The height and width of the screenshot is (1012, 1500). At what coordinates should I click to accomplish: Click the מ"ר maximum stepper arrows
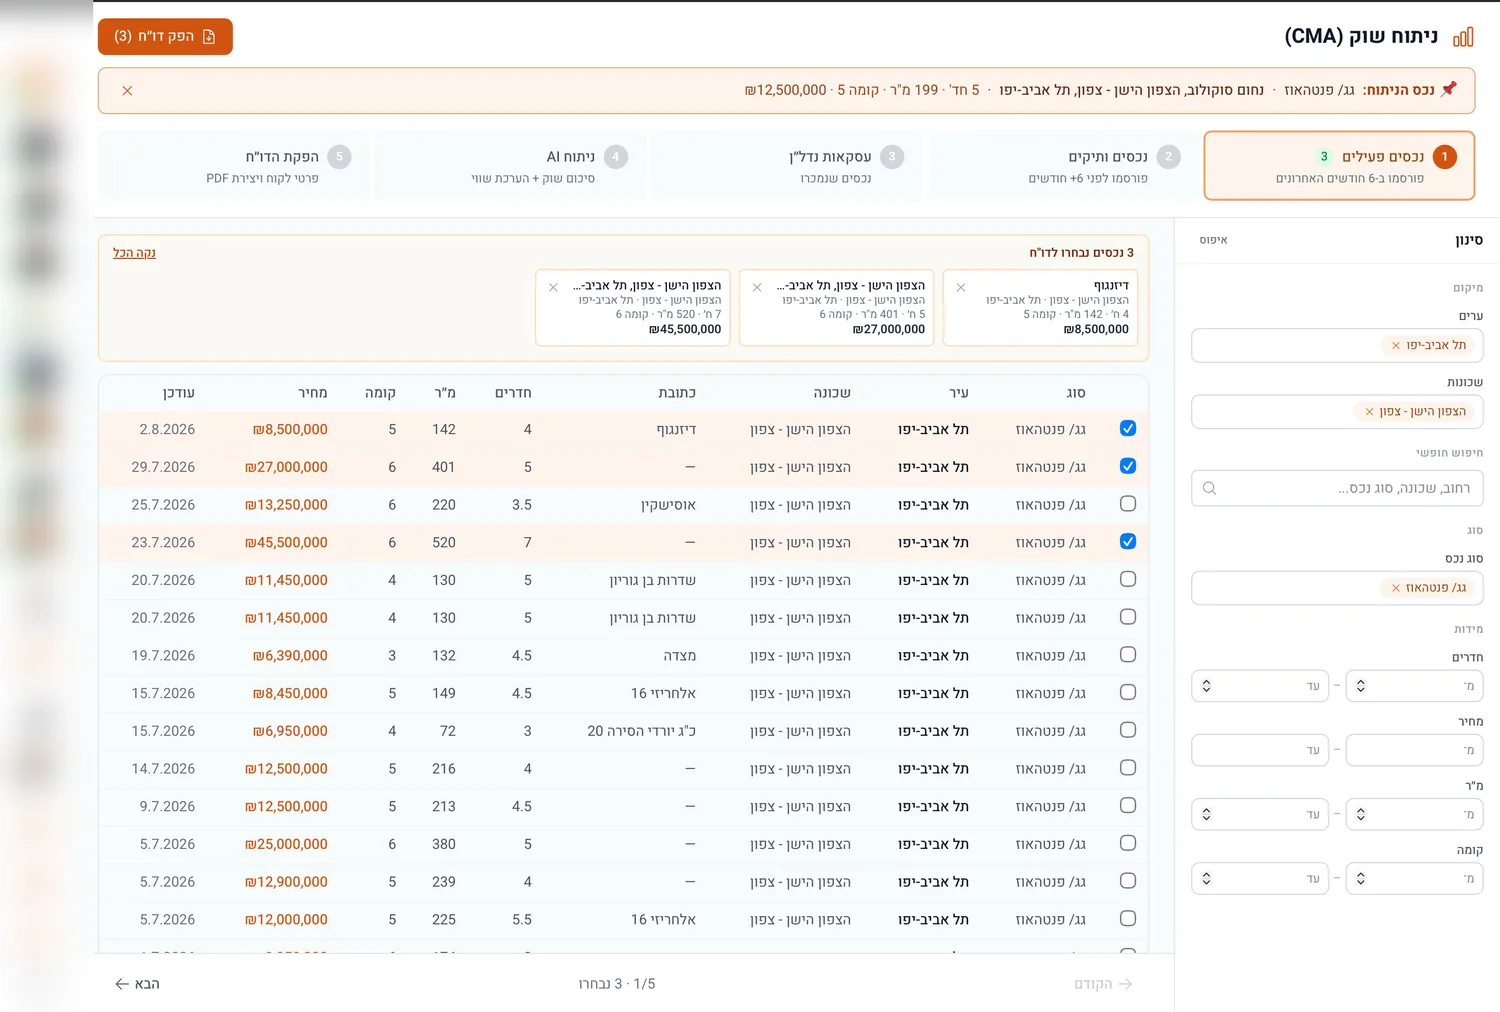pyautogui.click(x=1207, y=814)
